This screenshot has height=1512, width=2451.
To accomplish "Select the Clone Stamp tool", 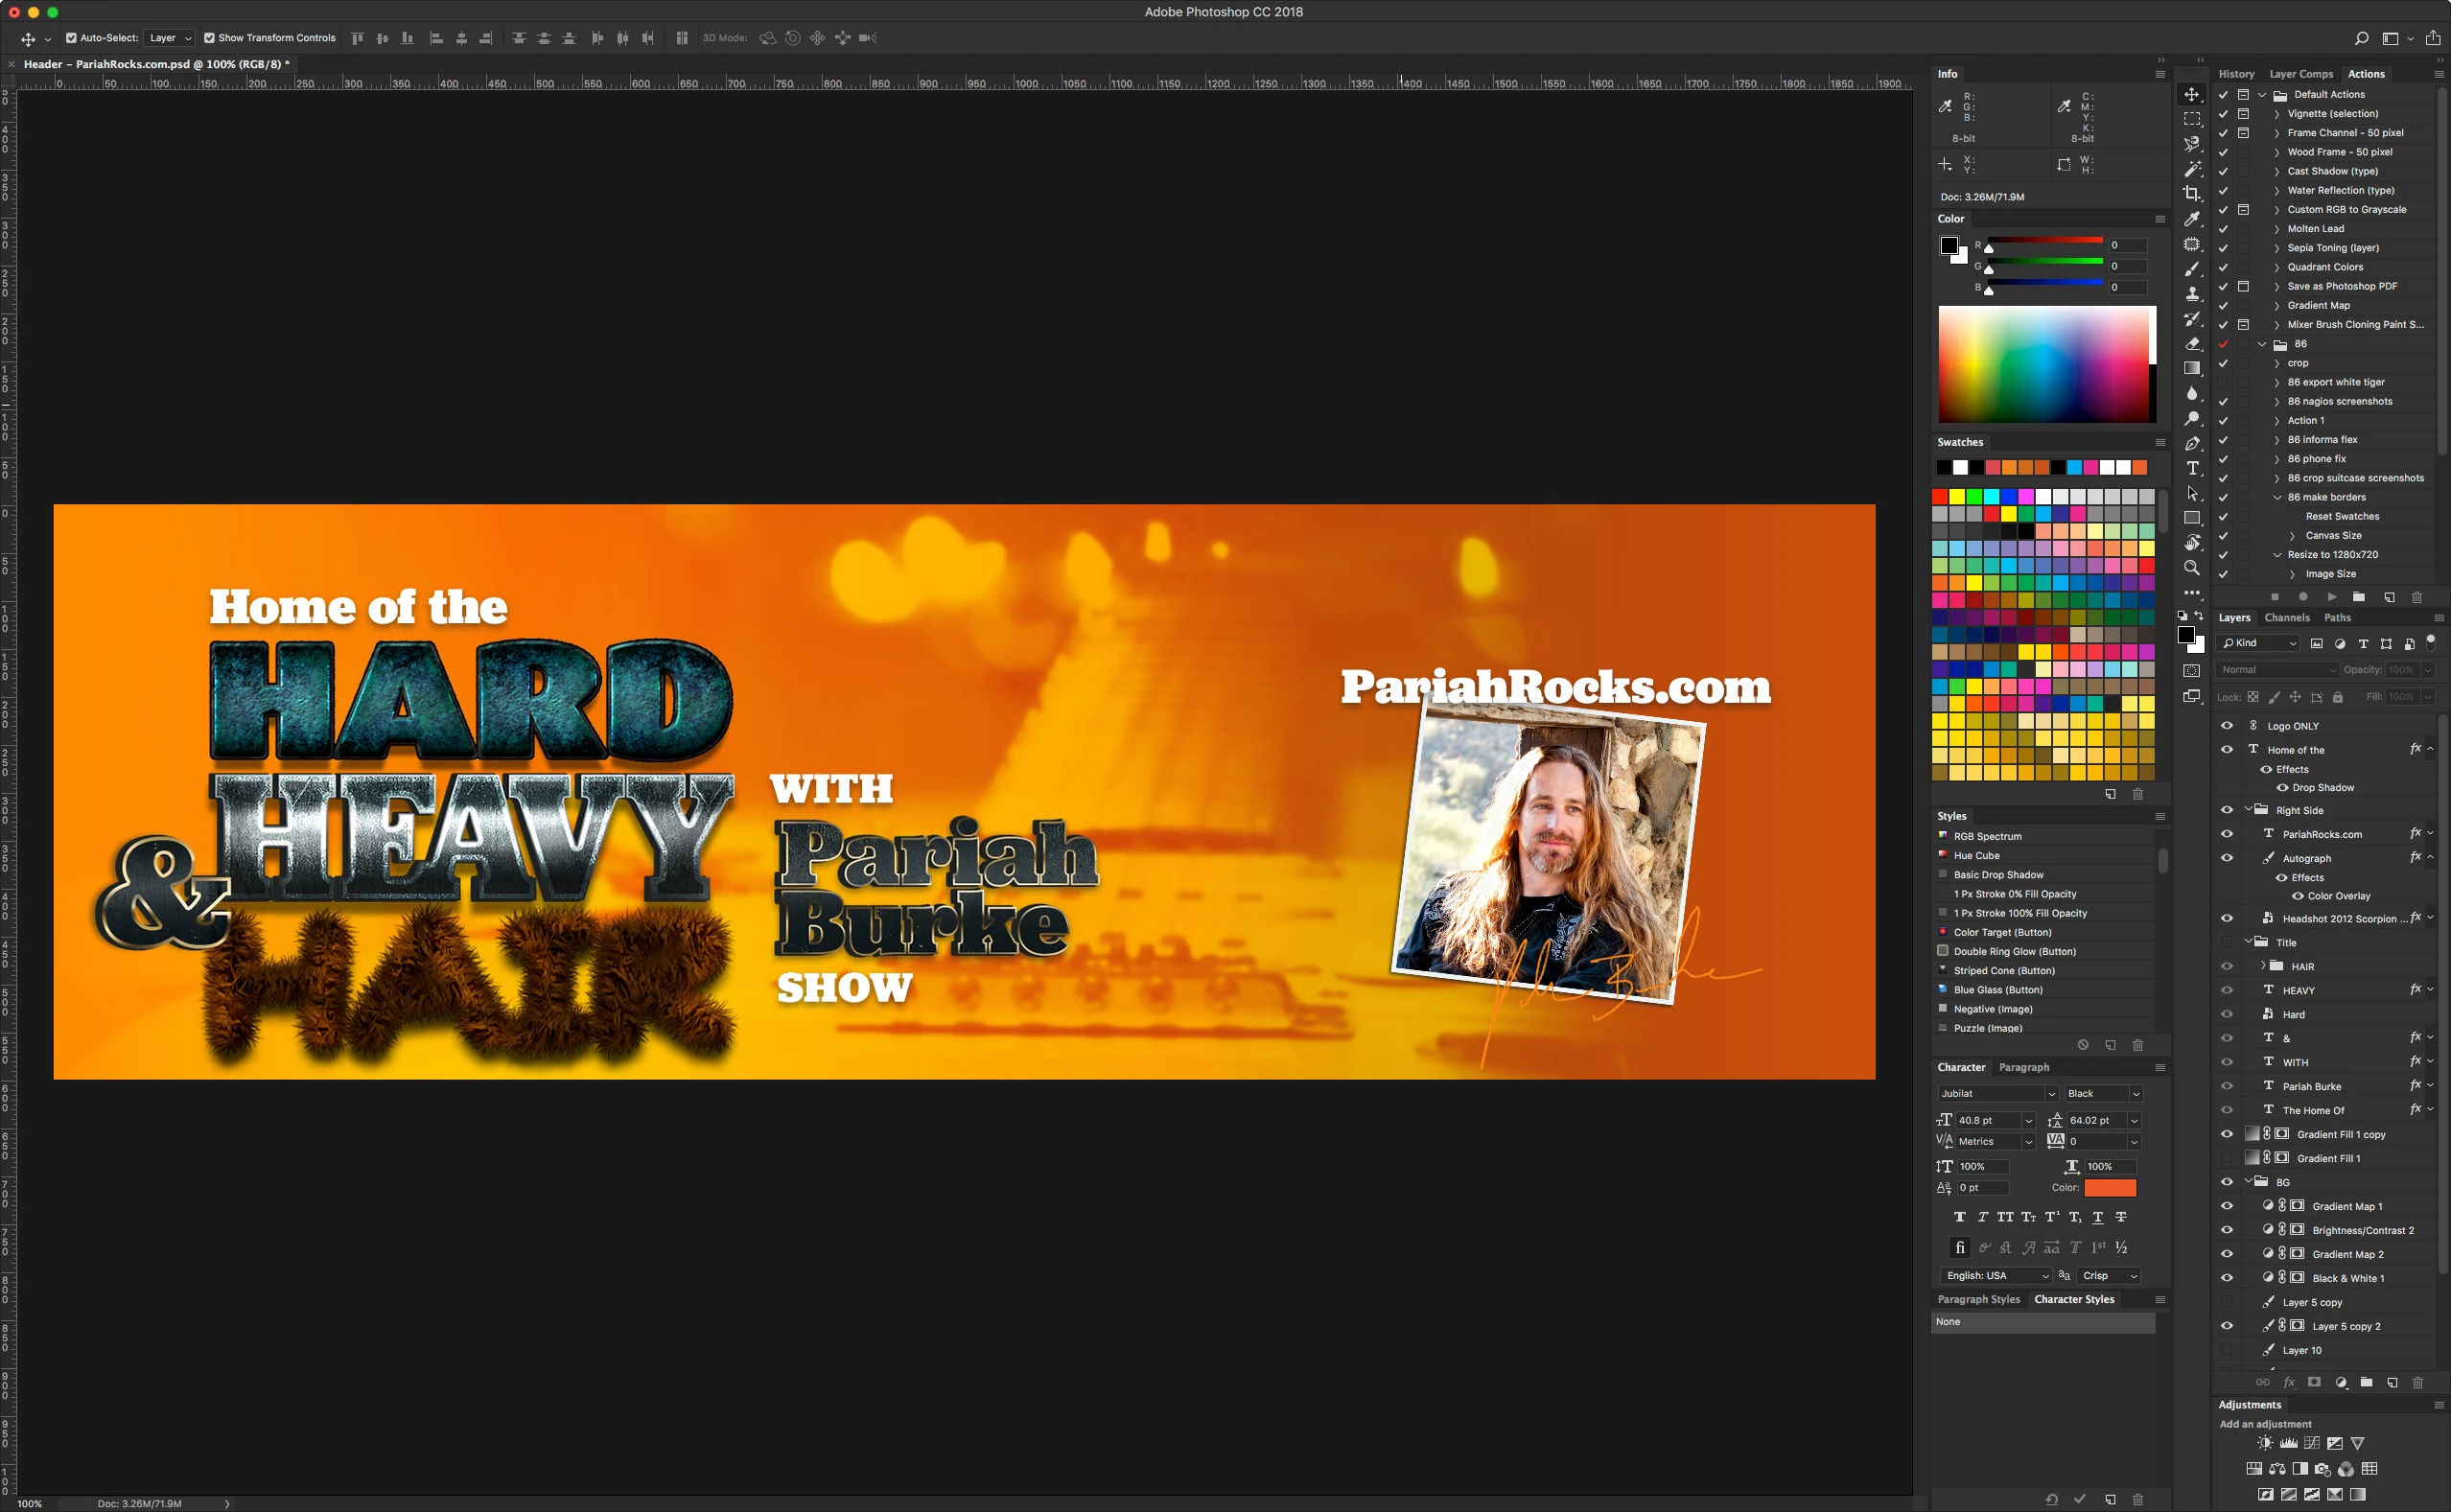I will coord(2191,294).
